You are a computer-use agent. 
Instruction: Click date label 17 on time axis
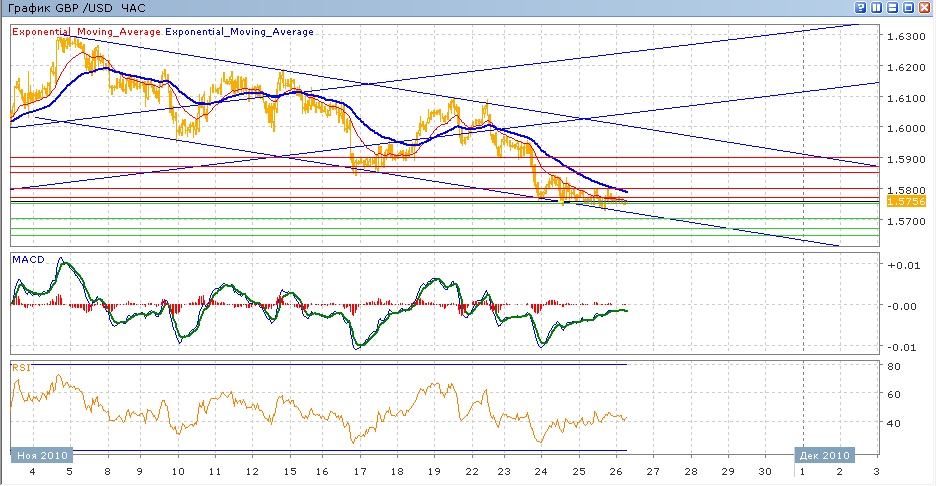[x=359, y=472]
